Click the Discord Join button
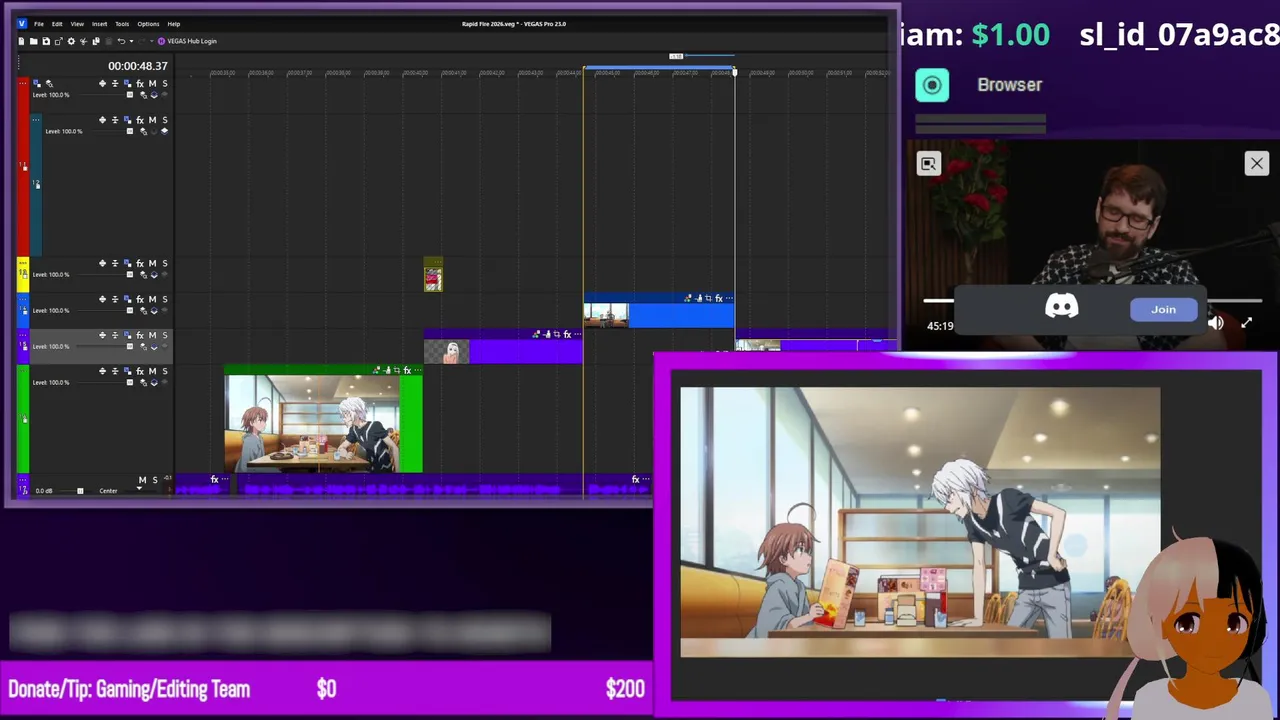The image size is (1280, 720). [x=1163, y=309]
